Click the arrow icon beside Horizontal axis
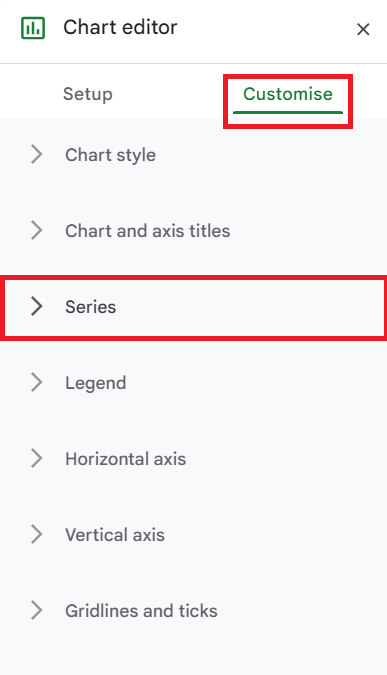Screen dimensions: 387x675 coord(37,458)
